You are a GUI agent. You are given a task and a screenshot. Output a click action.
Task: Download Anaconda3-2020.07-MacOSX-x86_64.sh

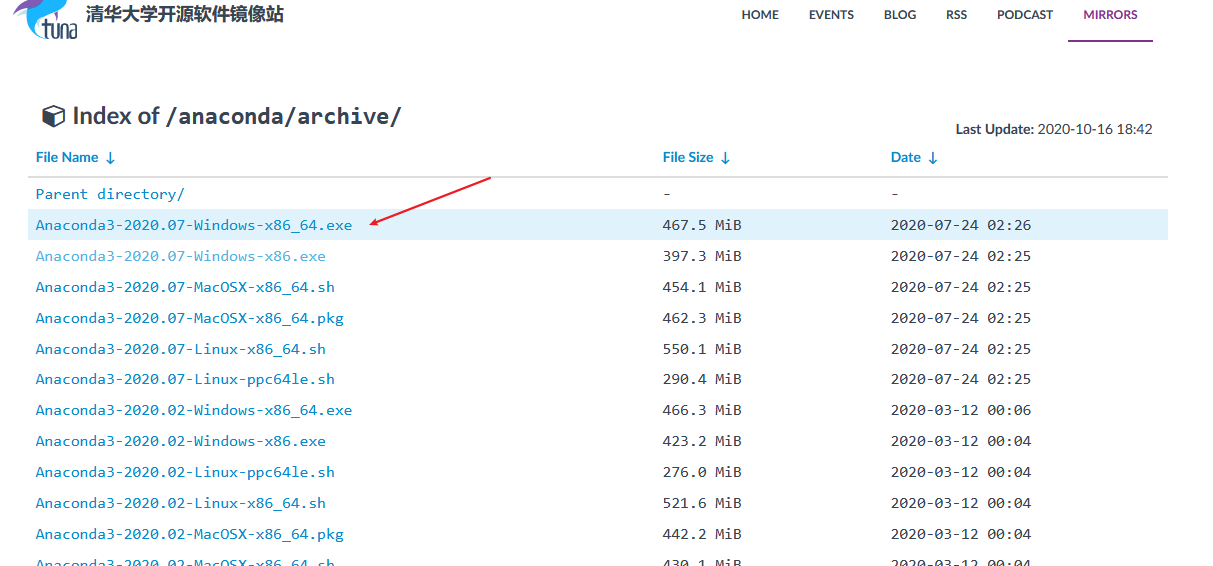pyautogui.click(x=185, y=287)
